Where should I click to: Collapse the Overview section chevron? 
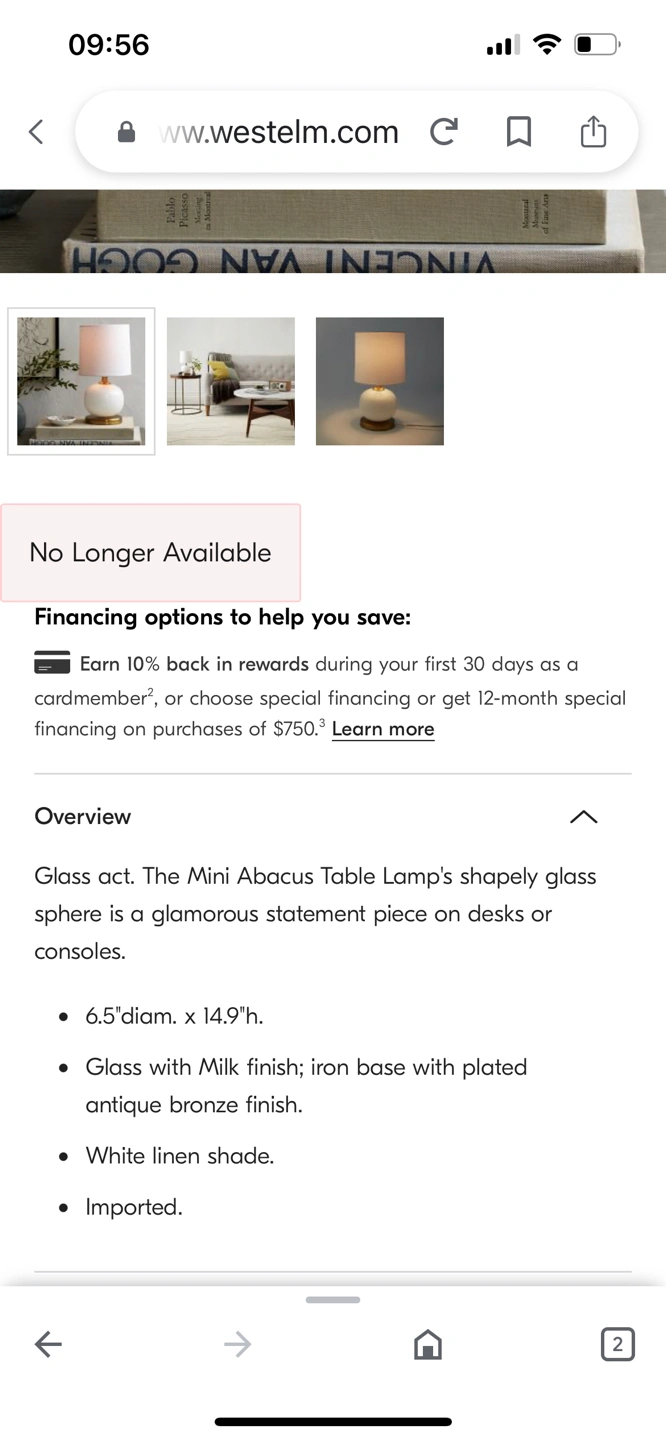click(583, 817)
